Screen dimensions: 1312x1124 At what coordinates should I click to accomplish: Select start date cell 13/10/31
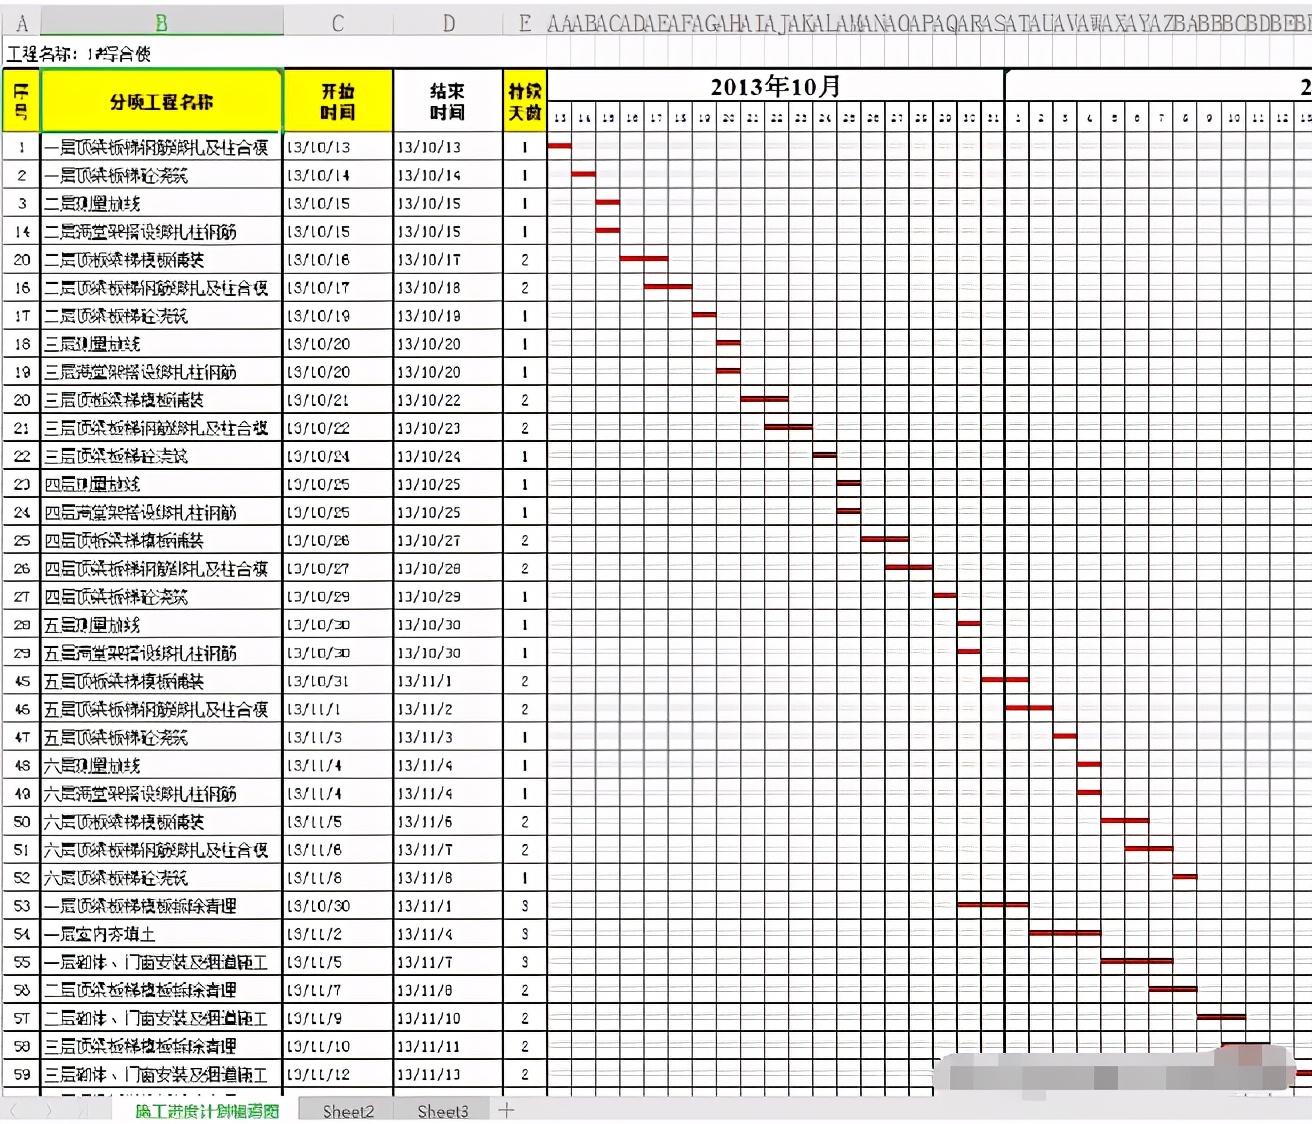(338, 681)
